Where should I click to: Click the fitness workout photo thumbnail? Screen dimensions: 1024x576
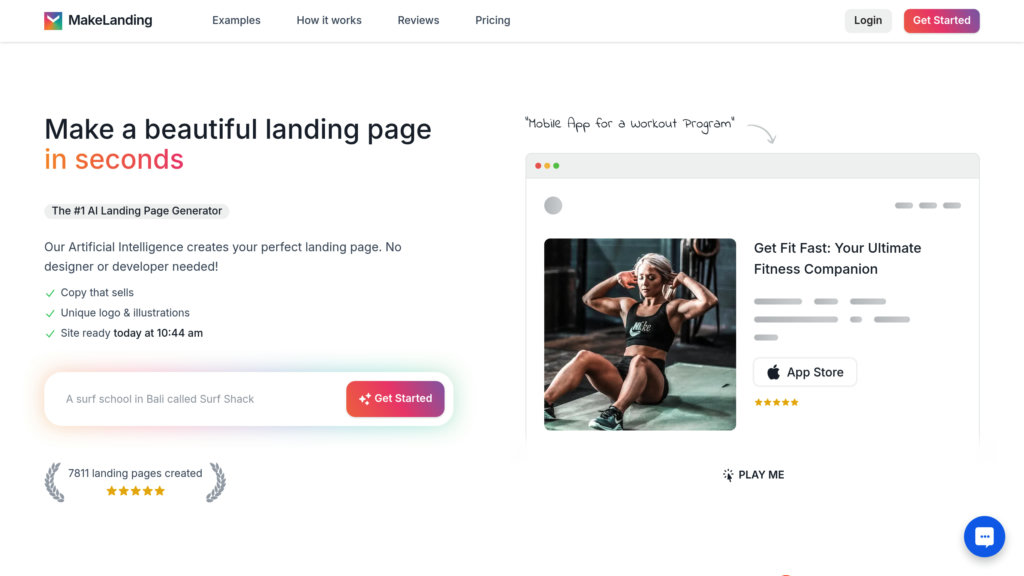click(640, 334)
